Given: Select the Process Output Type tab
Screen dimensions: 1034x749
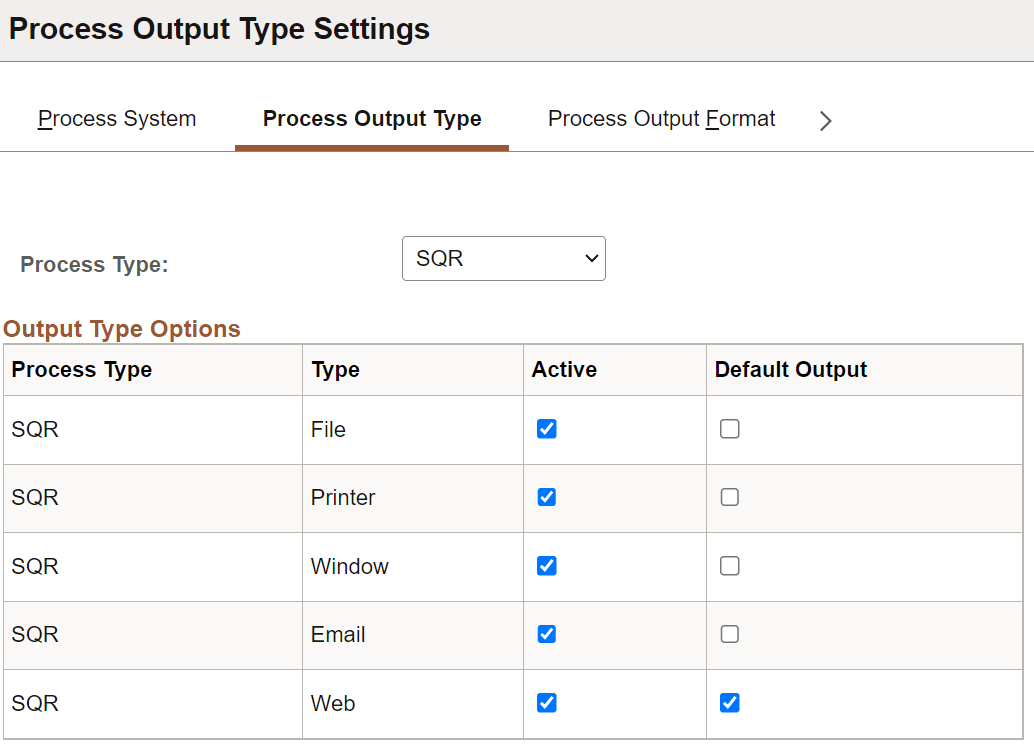Looking at the screenshot, I should pos(371,118).
